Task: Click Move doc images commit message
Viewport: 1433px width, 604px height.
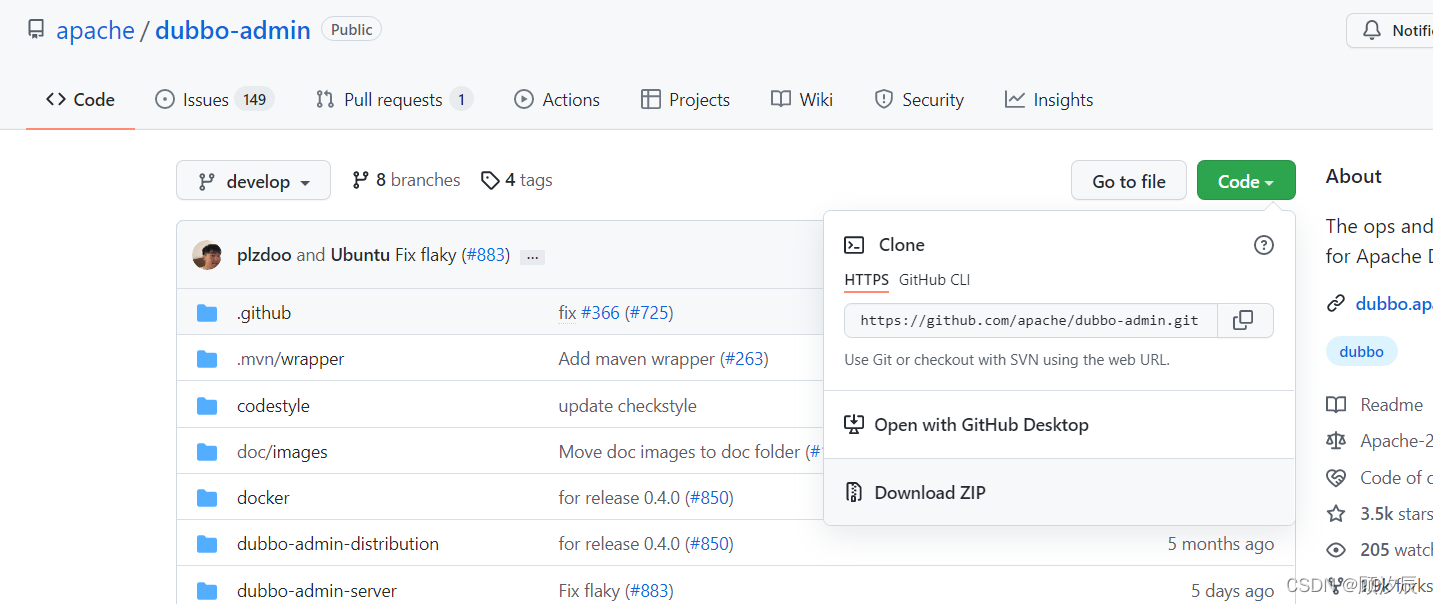Action: click(680, 452)
